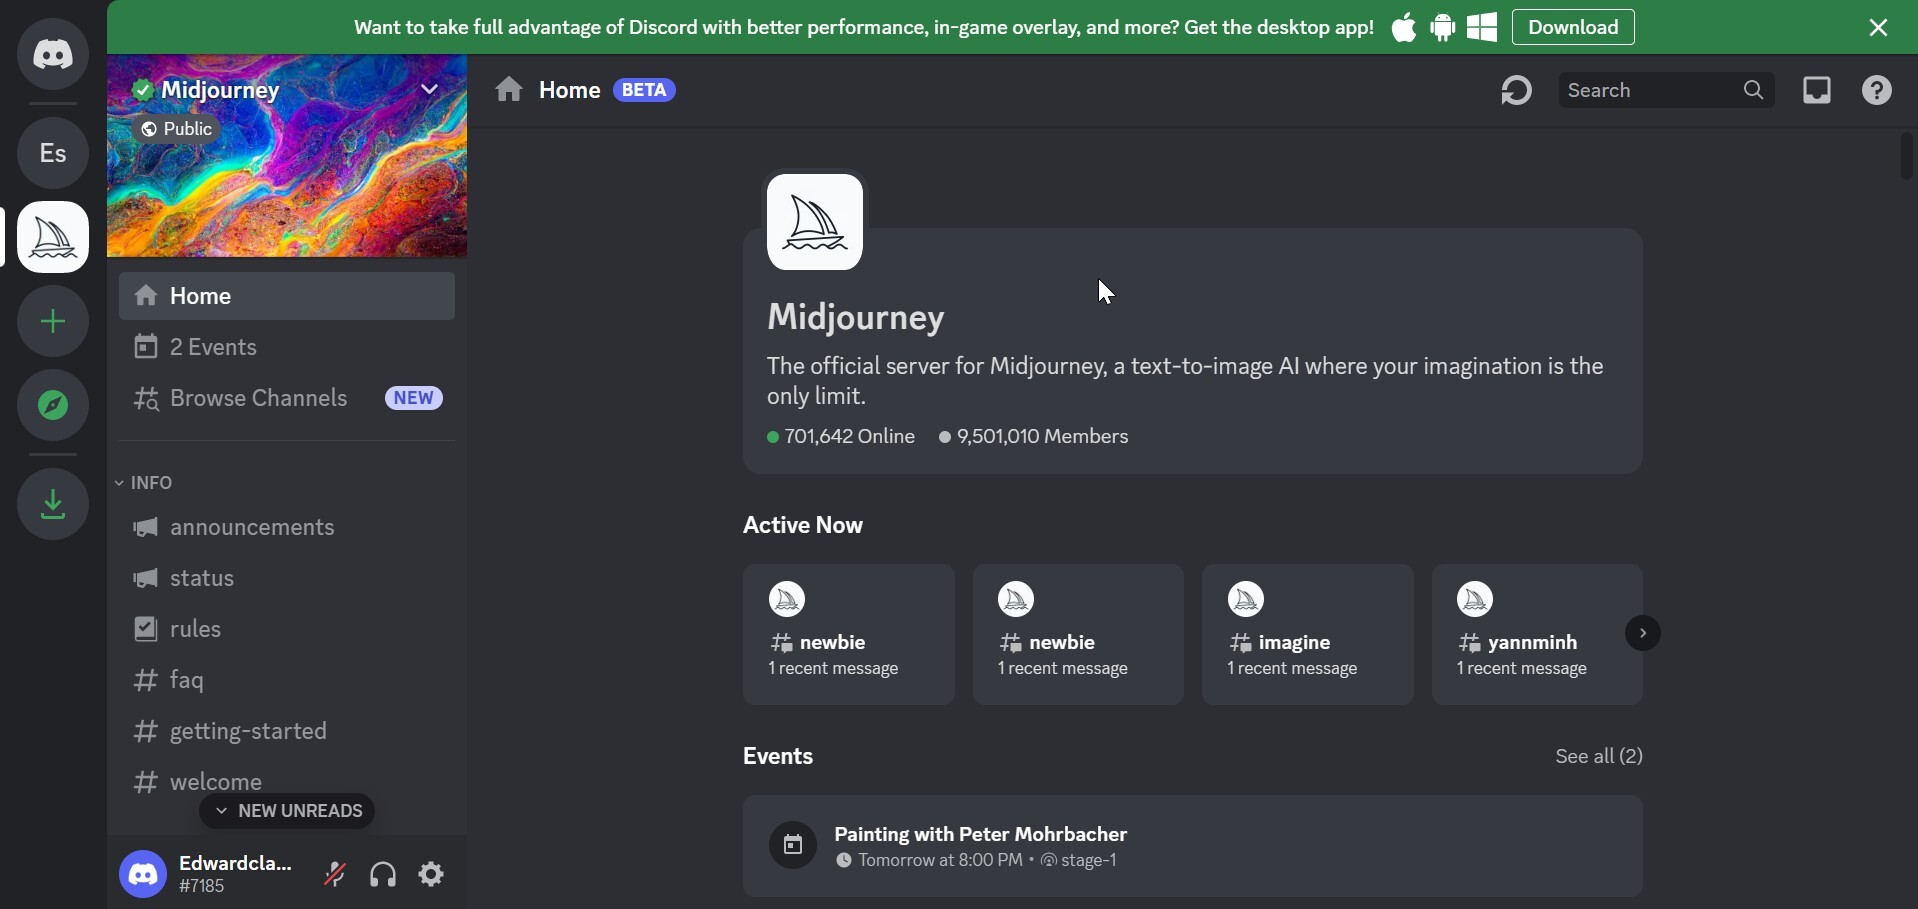Toggle headphones deafen in user panel

coord(383,875)
